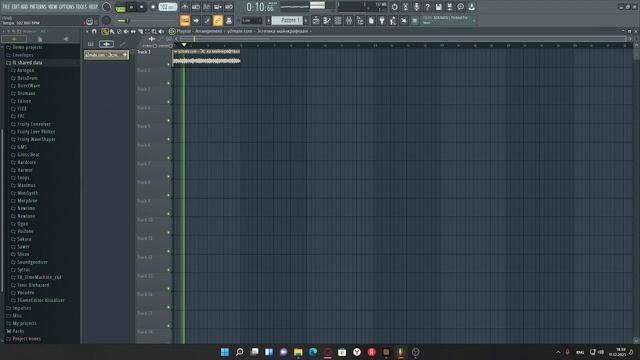
Task: Toggle Track 8 mute LED
Action: (169, 195)
